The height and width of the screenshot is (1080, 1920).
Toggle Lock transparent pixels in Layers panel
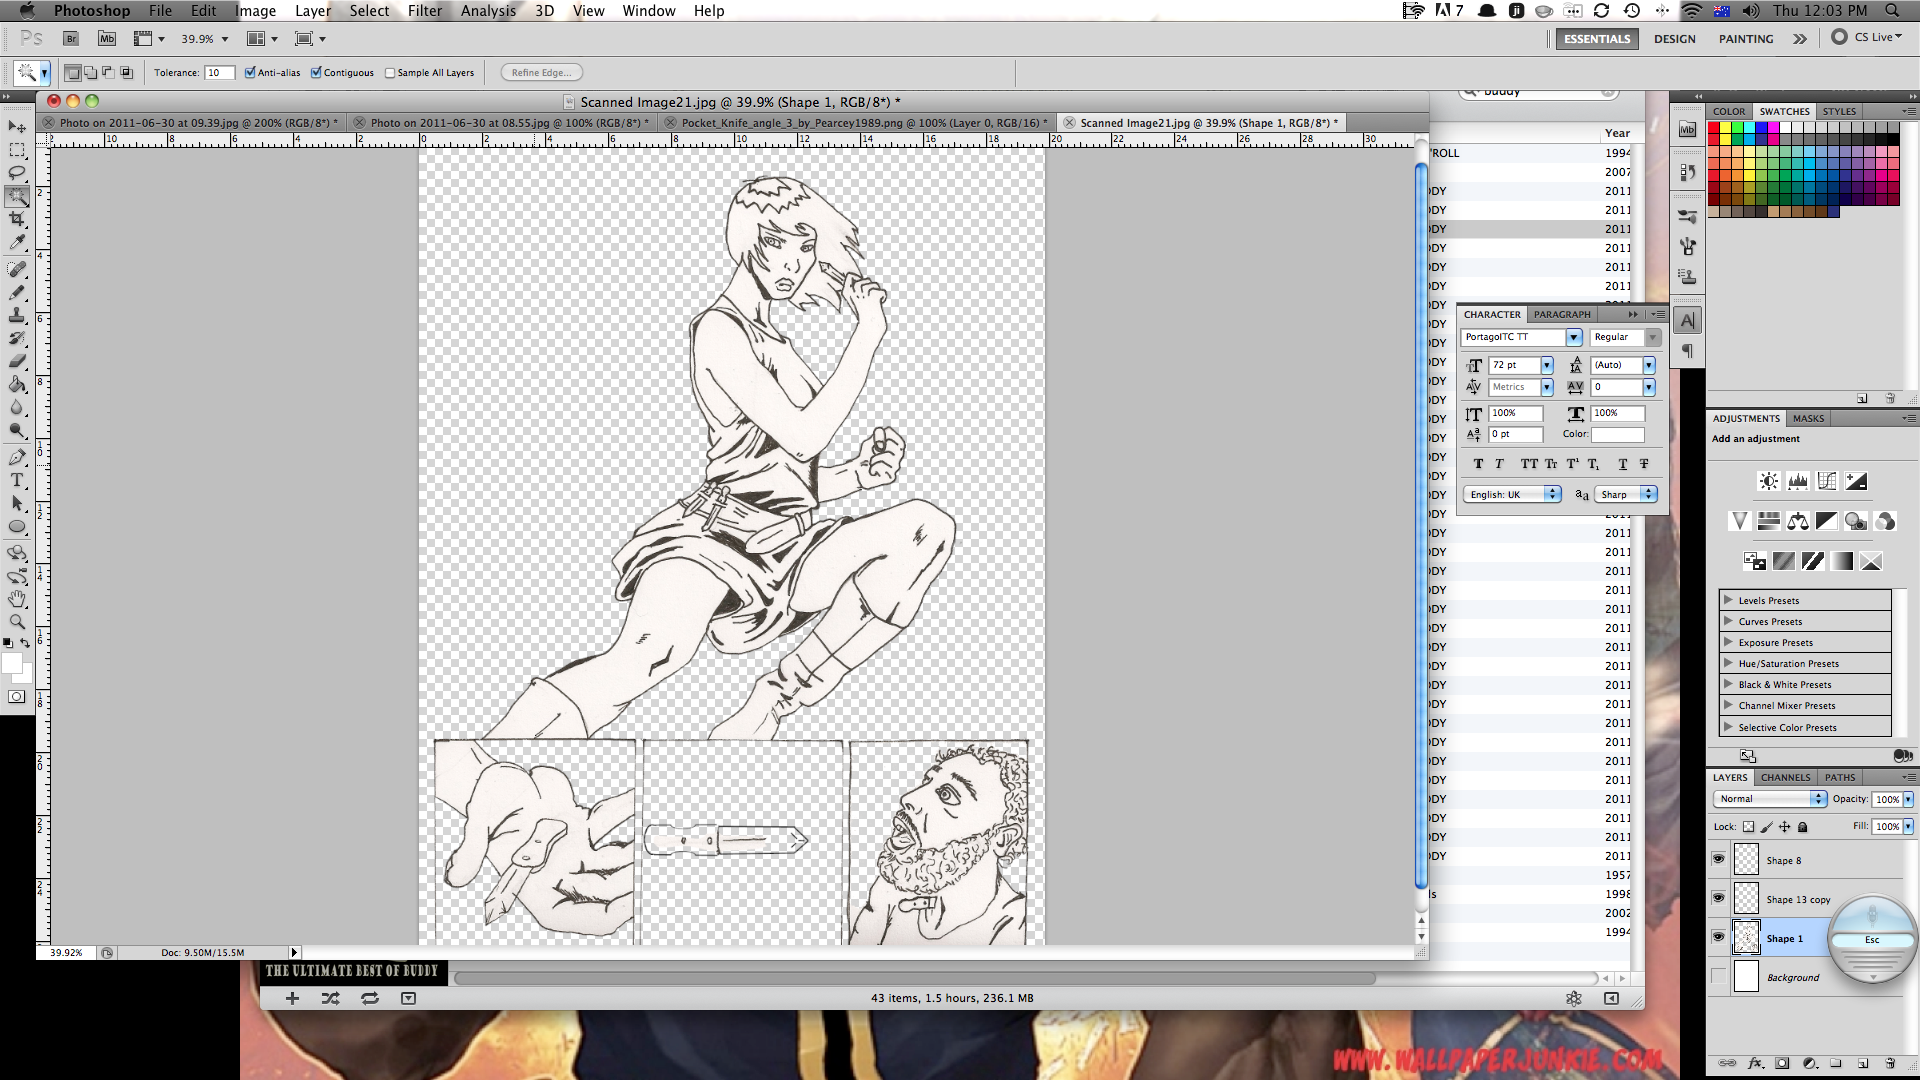tap(1748, 827)
